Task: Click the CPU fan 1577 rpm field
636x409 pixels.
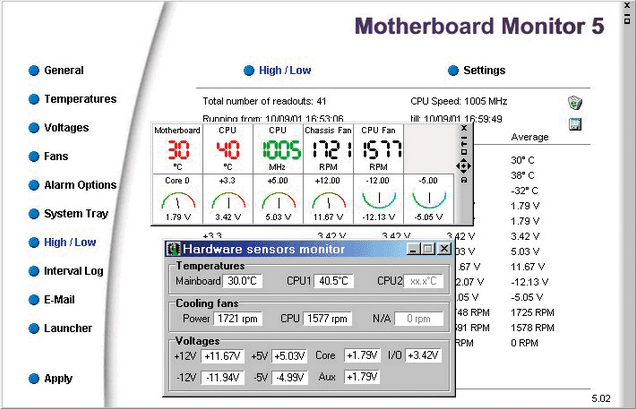Action: pos(327,319)
